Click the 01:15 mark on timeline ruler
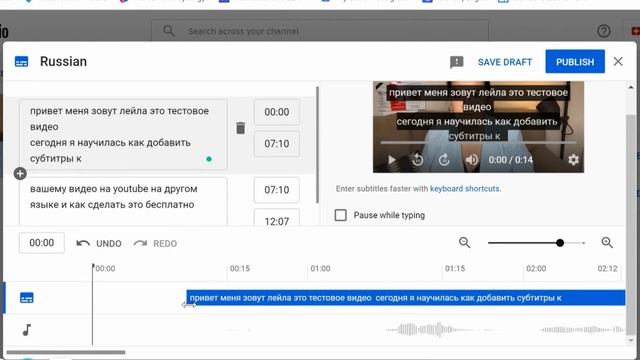This screenshot has width=640, height=360. [455, 269]
